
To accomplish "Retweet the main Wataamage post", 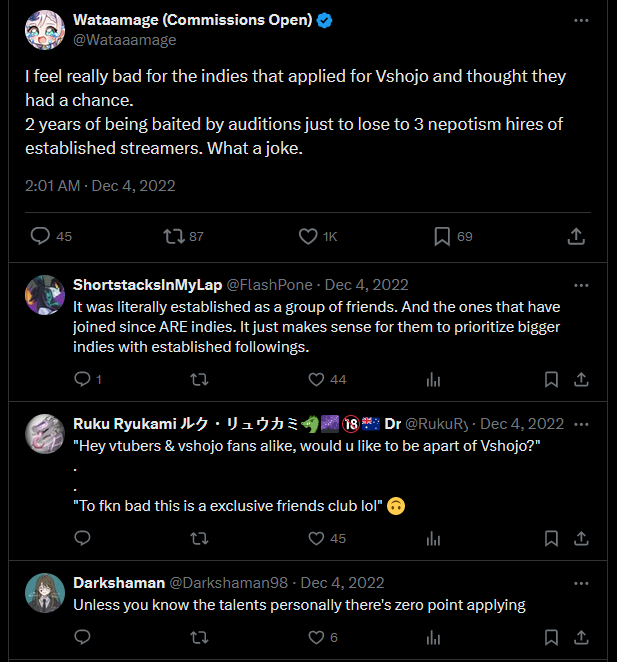I will 174,236.
